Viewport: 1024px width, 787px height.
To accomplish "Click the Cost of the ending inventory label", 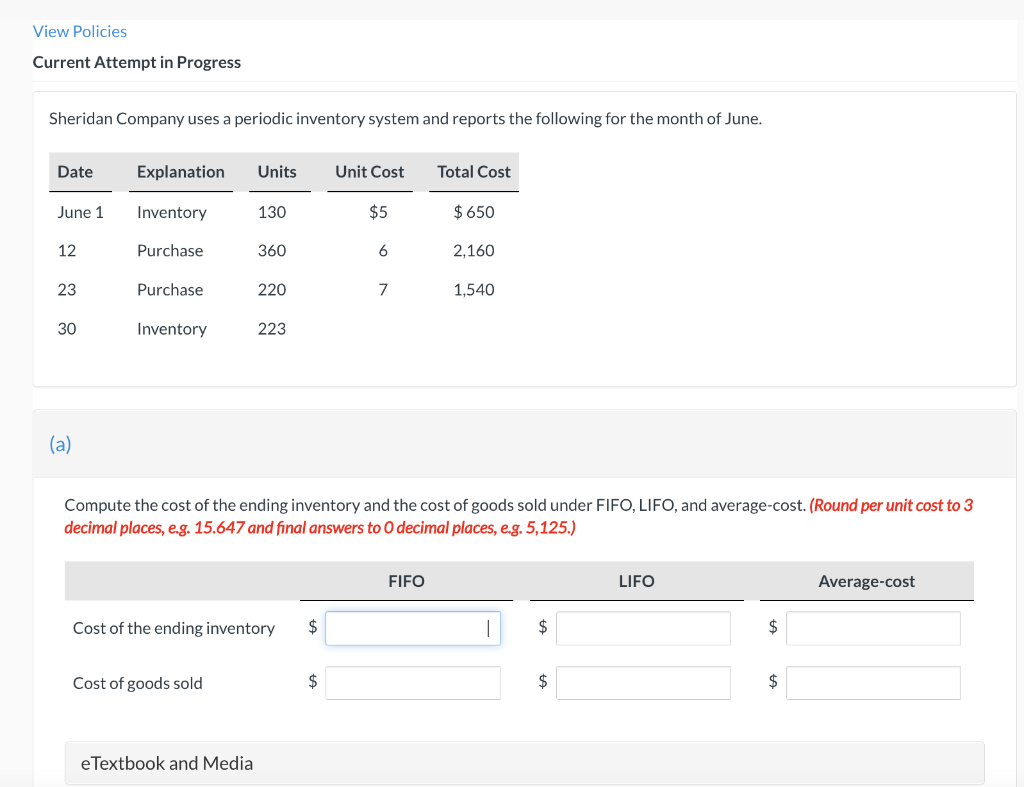I will (174, 628).
